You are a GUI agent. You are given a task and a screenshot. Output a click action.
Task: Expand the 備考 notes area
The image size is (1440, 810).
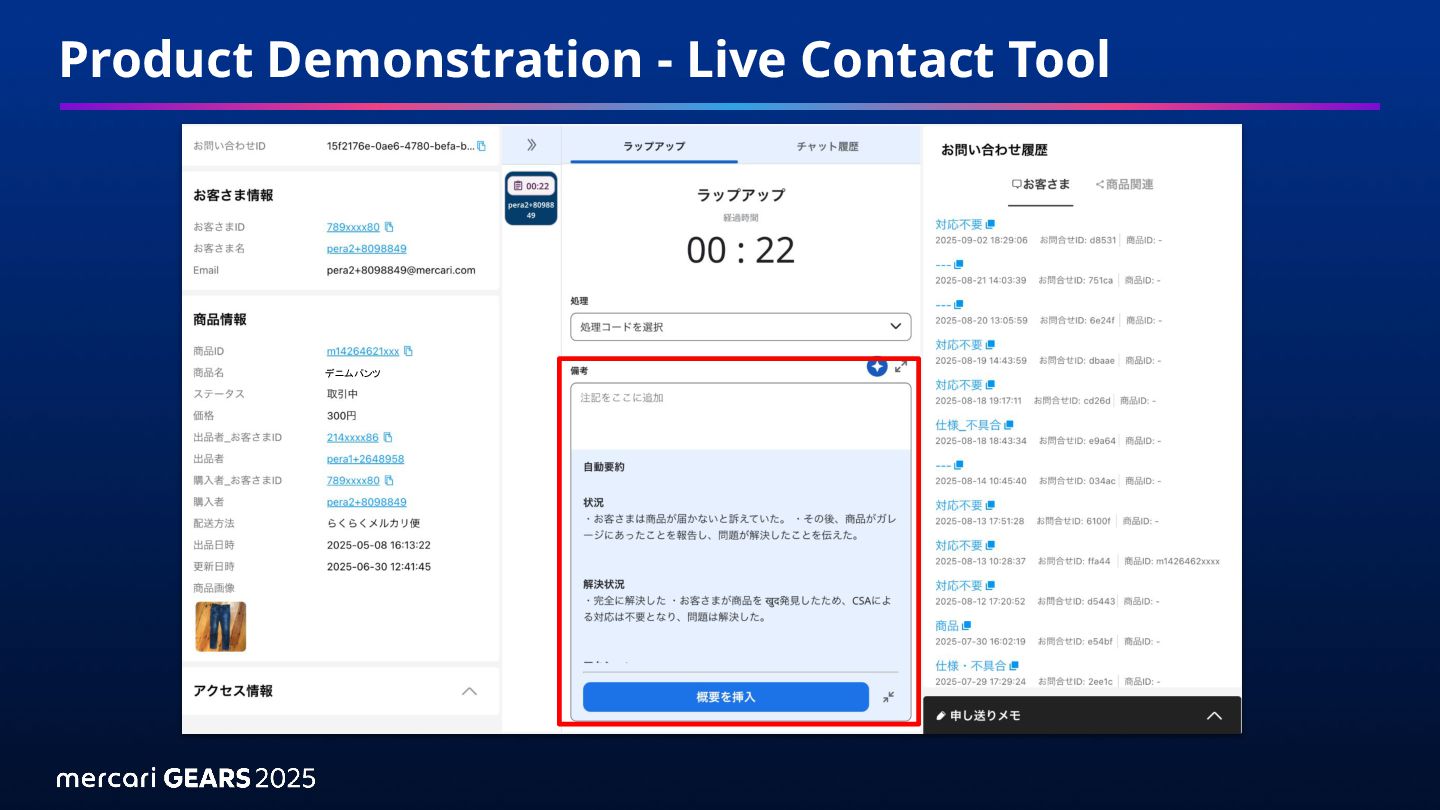[x=901, y=367]
